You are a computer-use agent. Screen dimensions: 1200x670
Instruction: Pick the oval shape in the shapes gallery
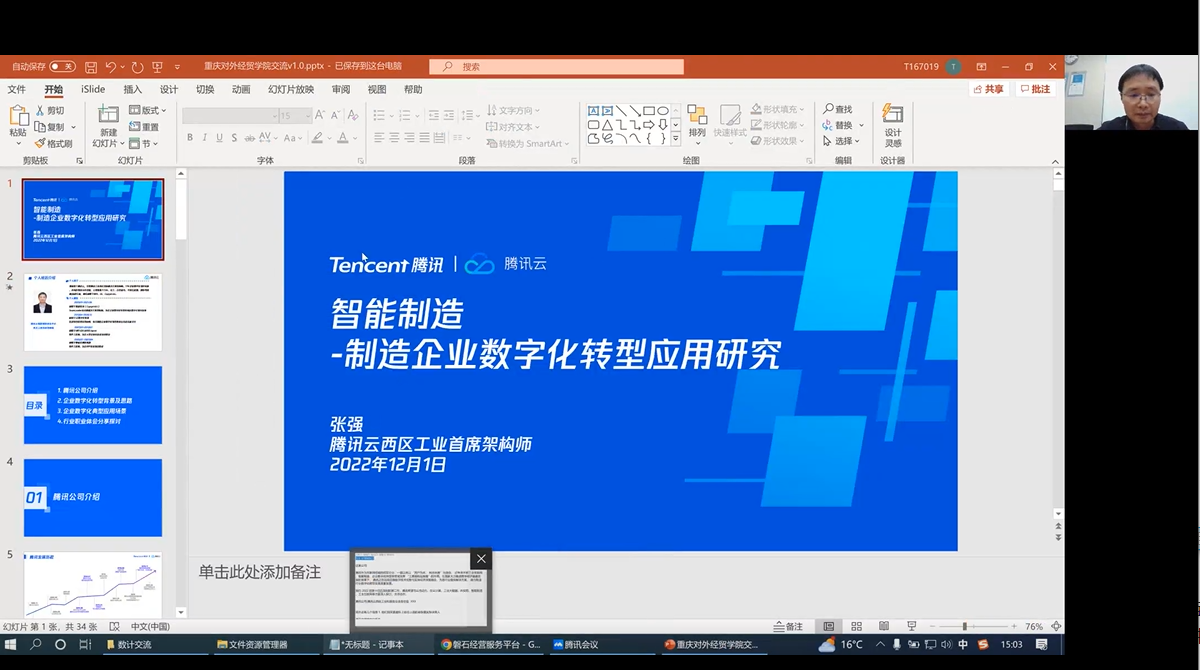[x=663, y=110]
